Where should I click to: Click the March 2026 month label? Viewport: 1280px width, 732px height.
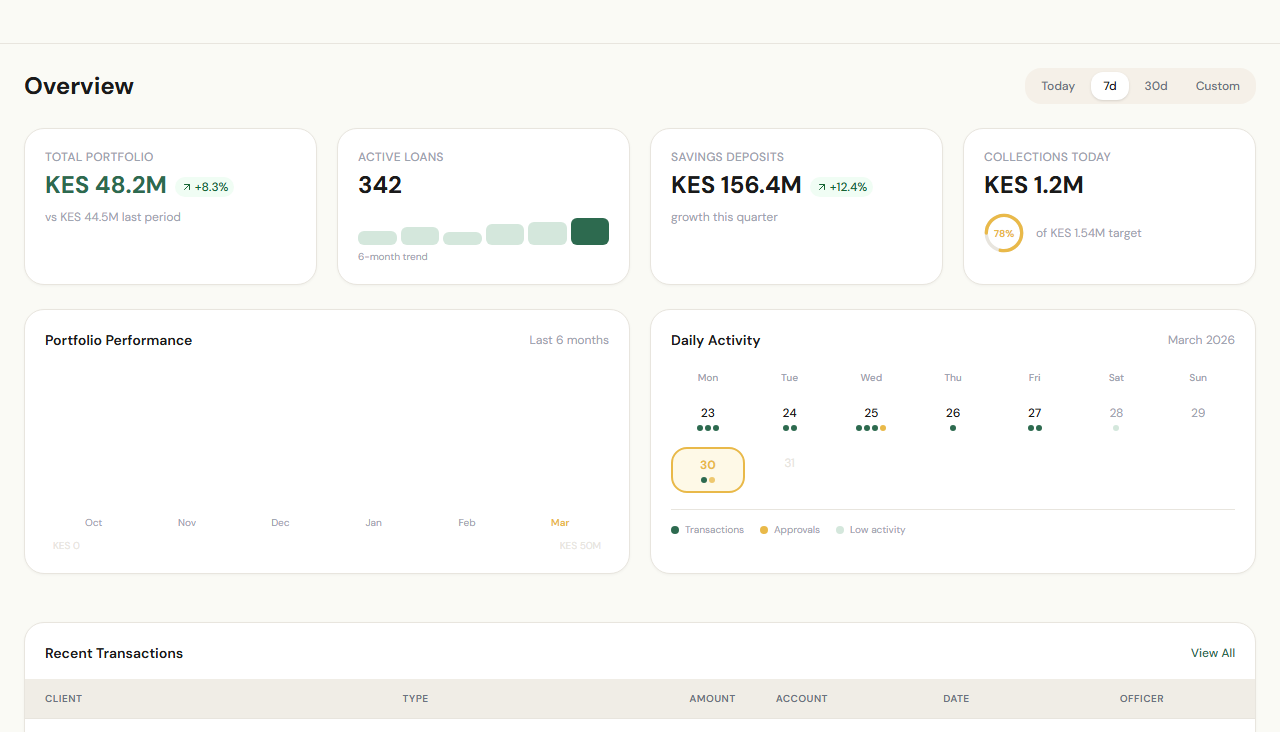tap(1201, 340)
